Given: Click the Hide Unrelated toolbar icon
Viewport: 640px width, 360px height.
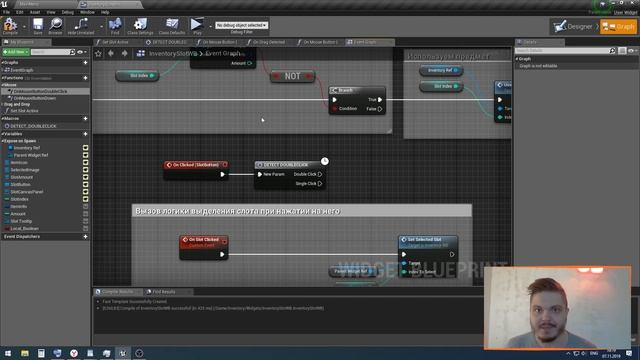Looking at the screenshot, I should [80, 25].
